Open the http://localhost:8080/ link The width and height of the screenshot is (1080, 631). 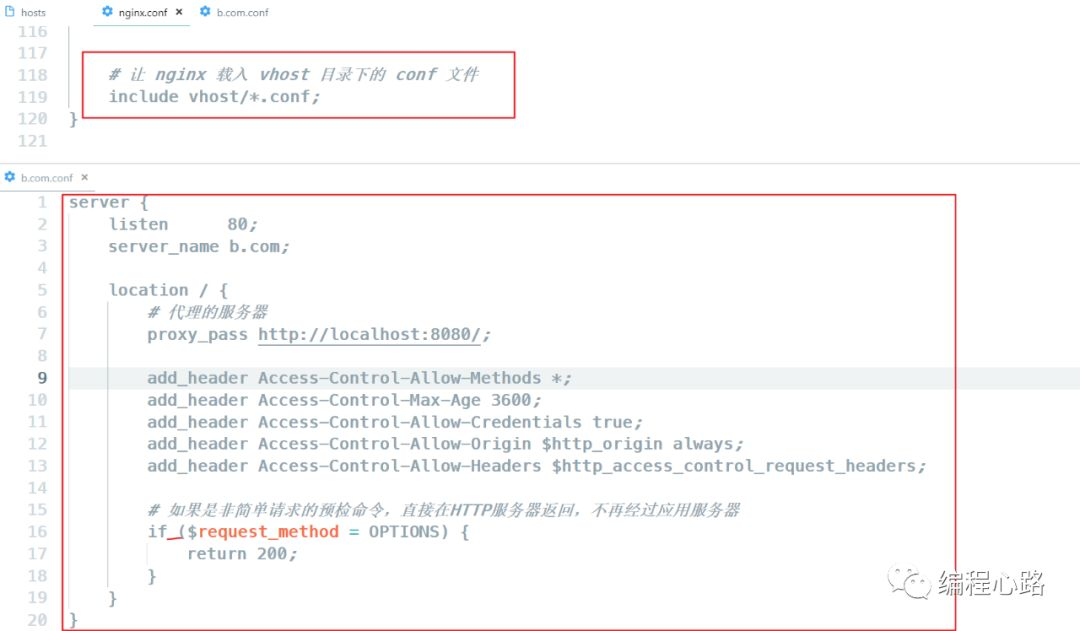coord(369,335)
